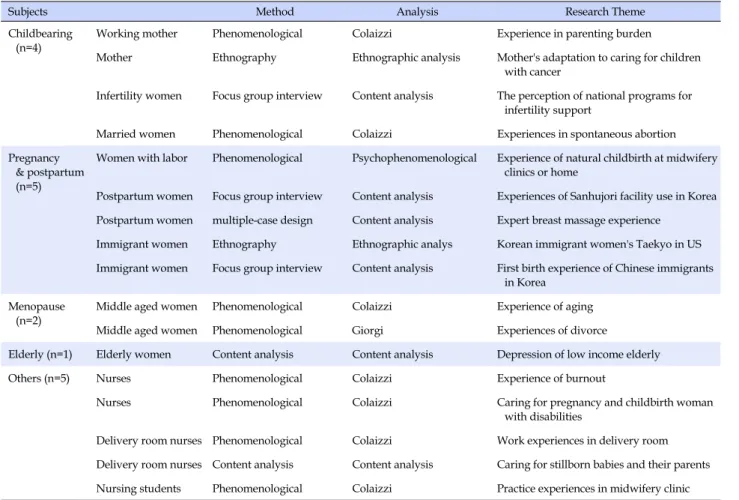
Task: Click the 'Experience of burnout' theme
Action: [551, 378]
